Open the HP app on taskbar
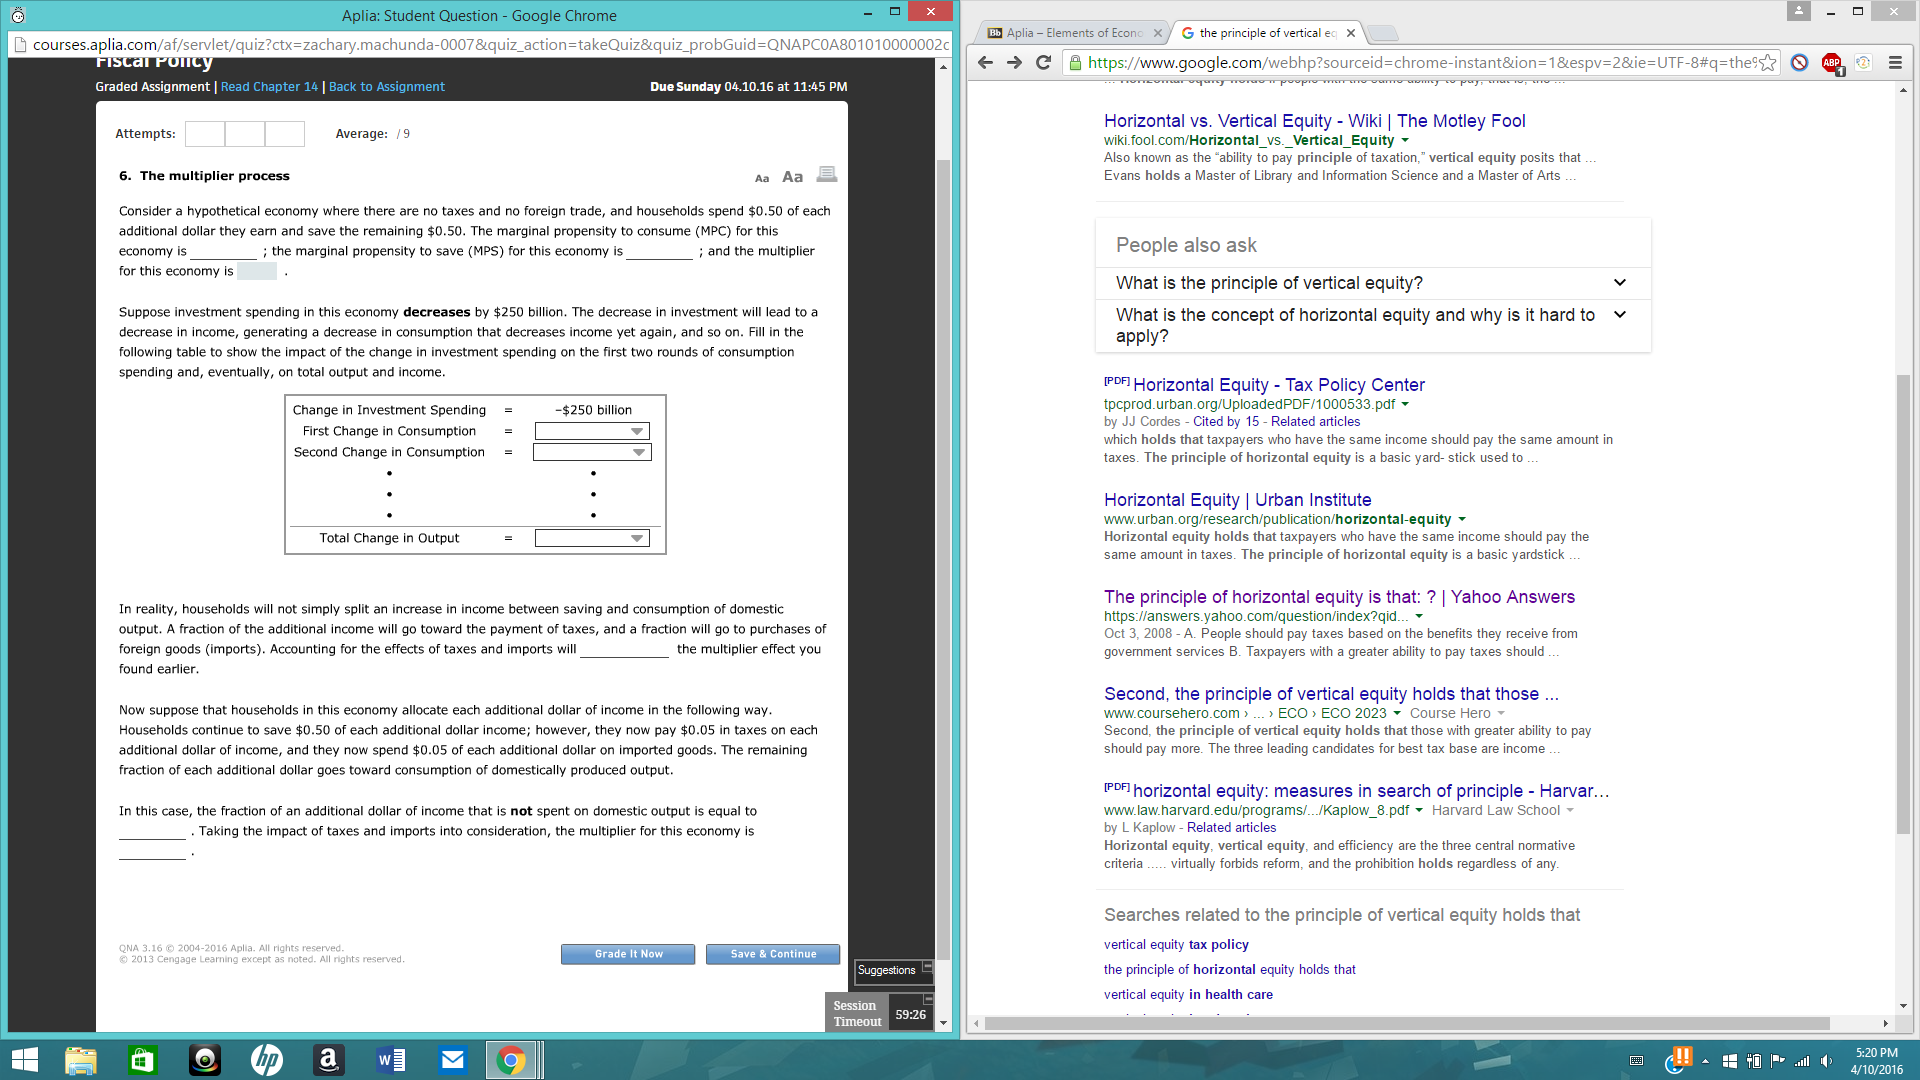1920x1080 pixels. 266,1060
